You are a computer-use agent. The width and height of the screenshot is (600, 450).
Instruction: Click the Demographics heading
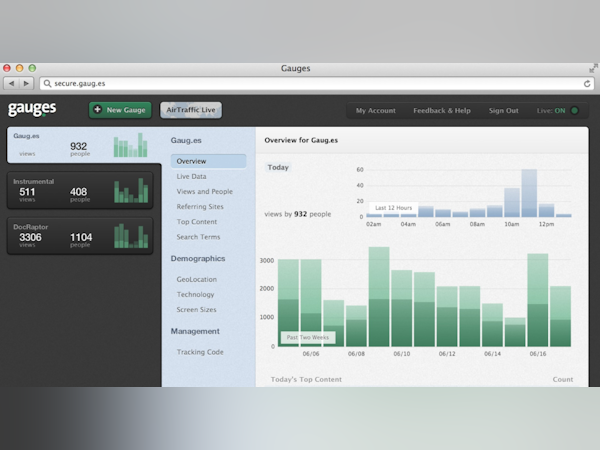[x=198, y=259]
